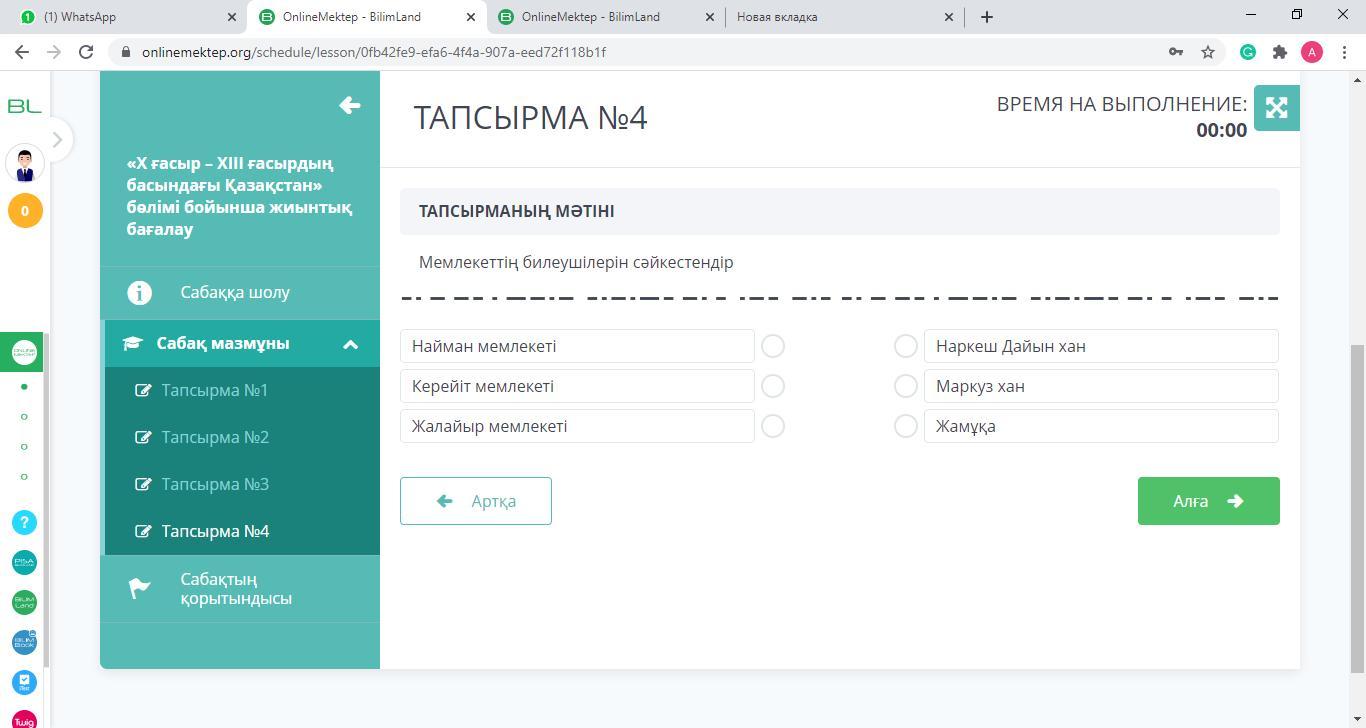Click the Артқа back button

pos(476,501)
